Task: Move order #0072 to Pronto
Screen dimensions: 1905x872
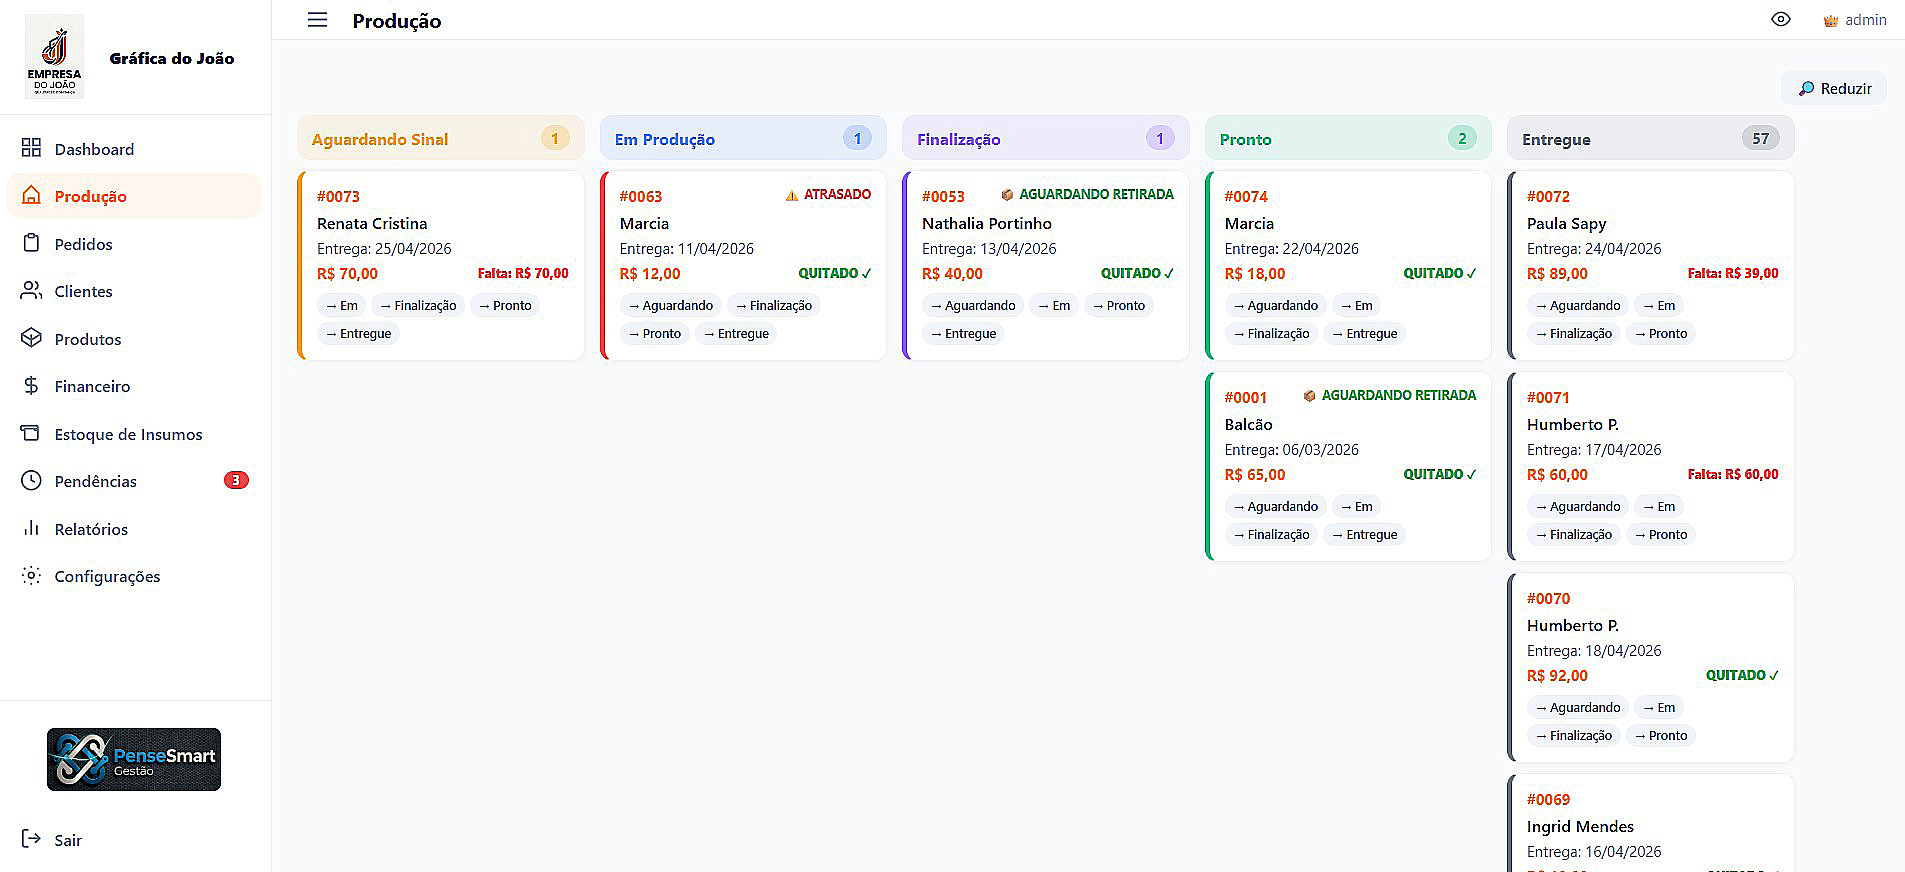Action: [x=1660, y=333]
